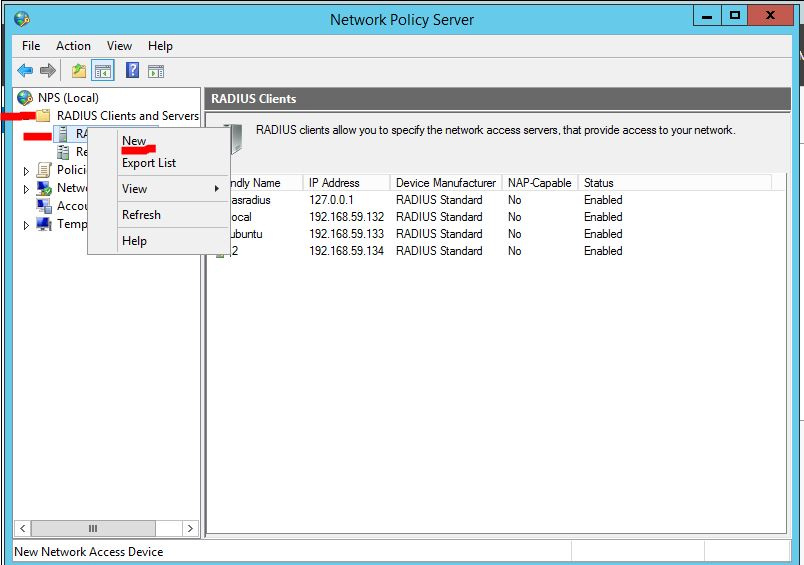Sort by the Status column header
Viewport: 804px width, 565px height.
pyautogui.click(x=675, y=183)
